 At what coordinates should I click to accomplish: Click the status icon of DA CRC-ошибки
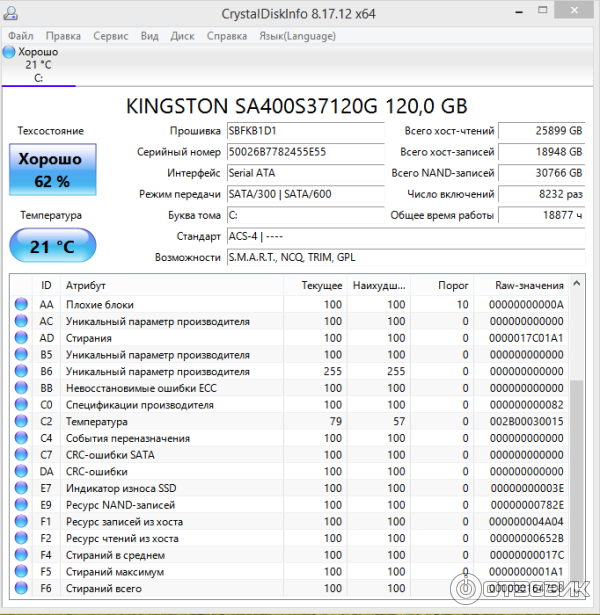coord(21,471)
